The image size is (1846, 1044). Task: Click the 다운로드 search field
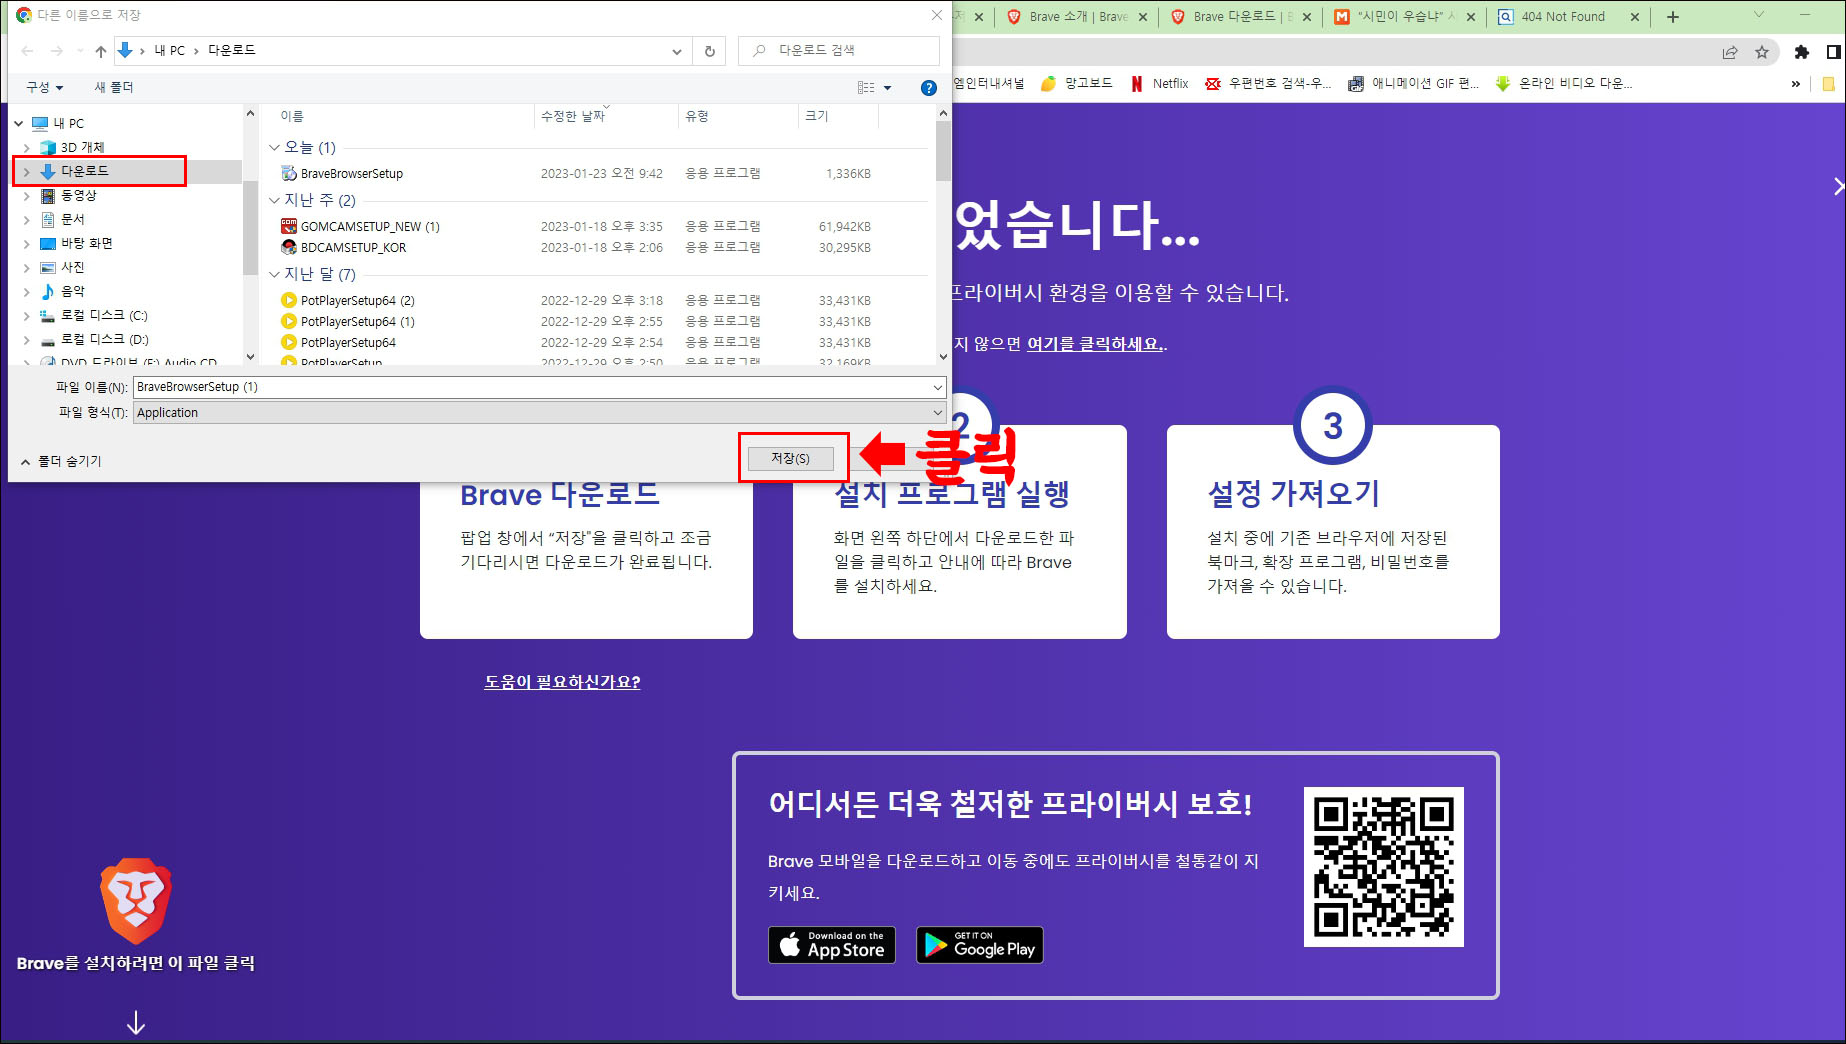click(838, 50)
